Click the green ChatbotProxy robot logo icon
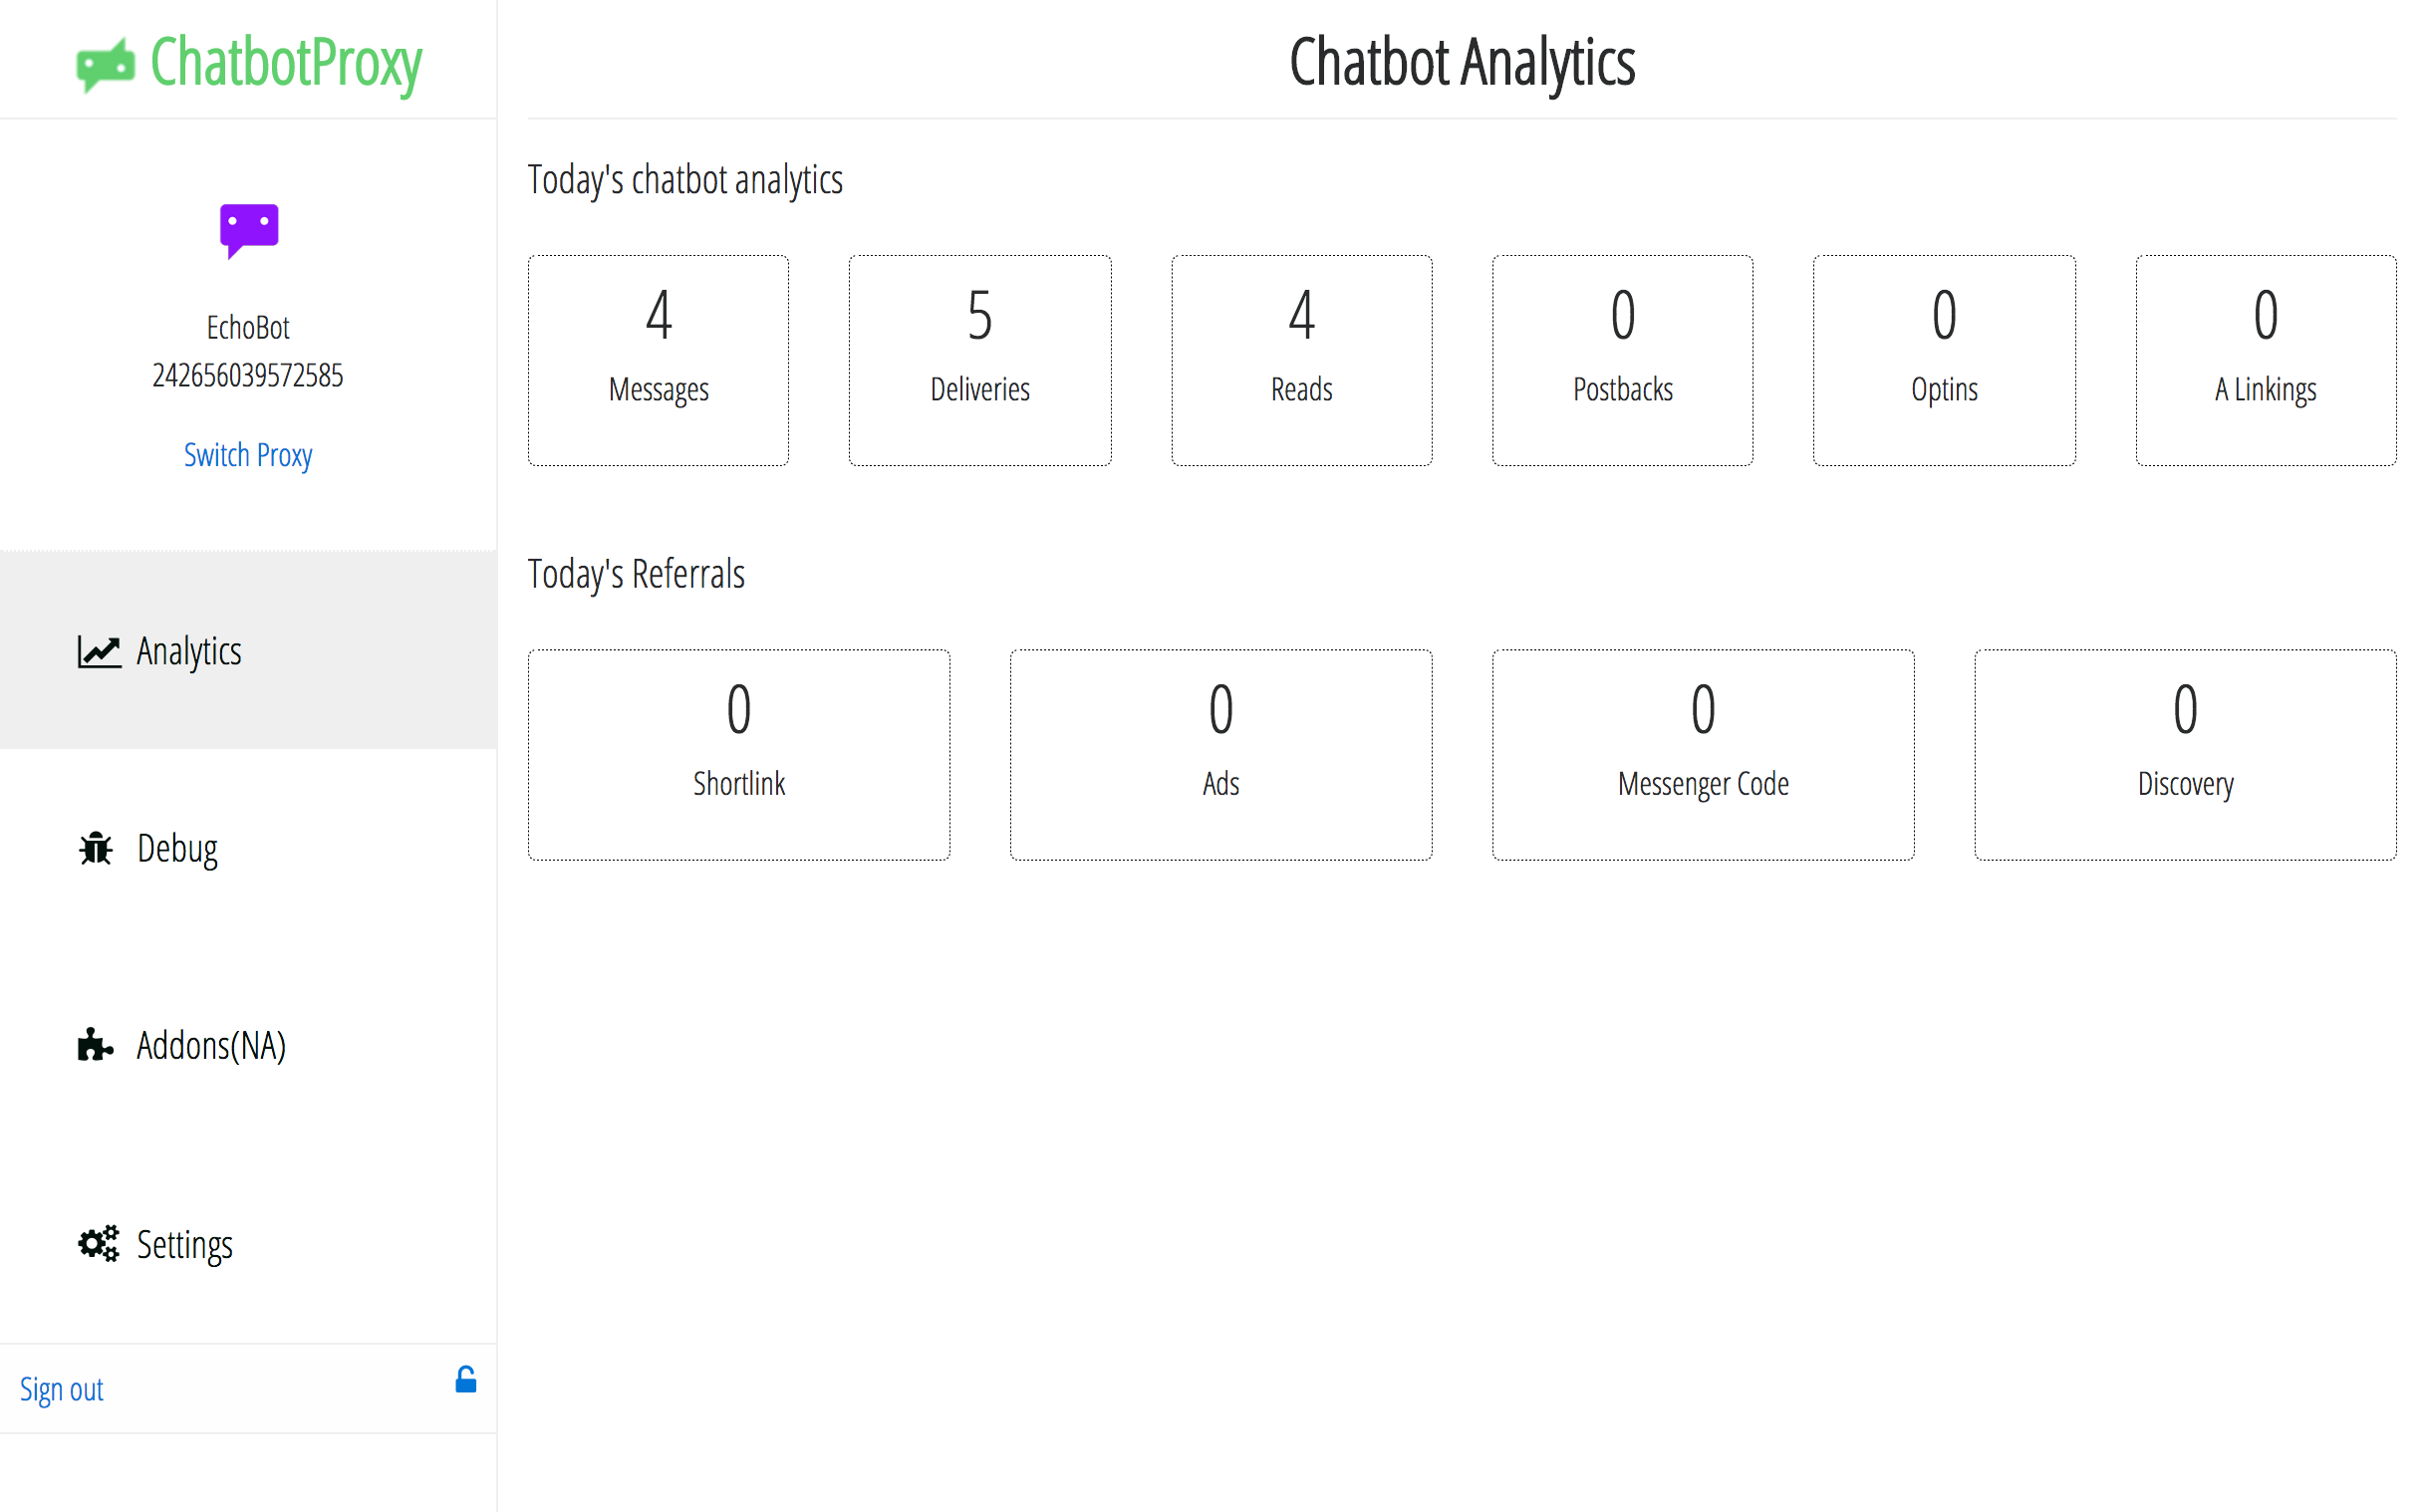 pos(105,65)
